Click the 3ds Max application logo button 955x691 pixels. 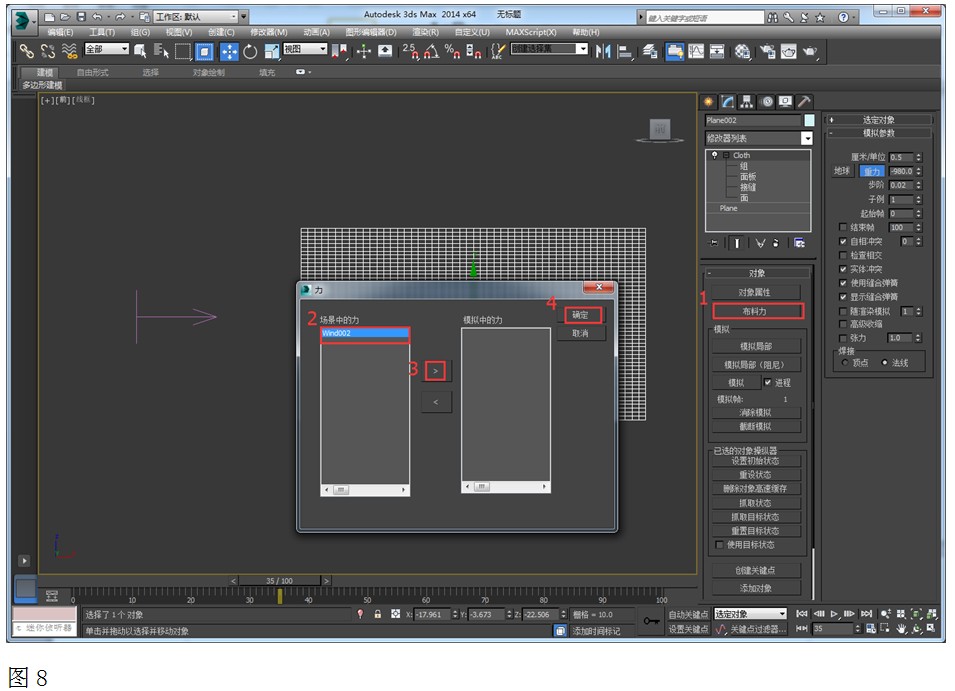pos(23,21)
